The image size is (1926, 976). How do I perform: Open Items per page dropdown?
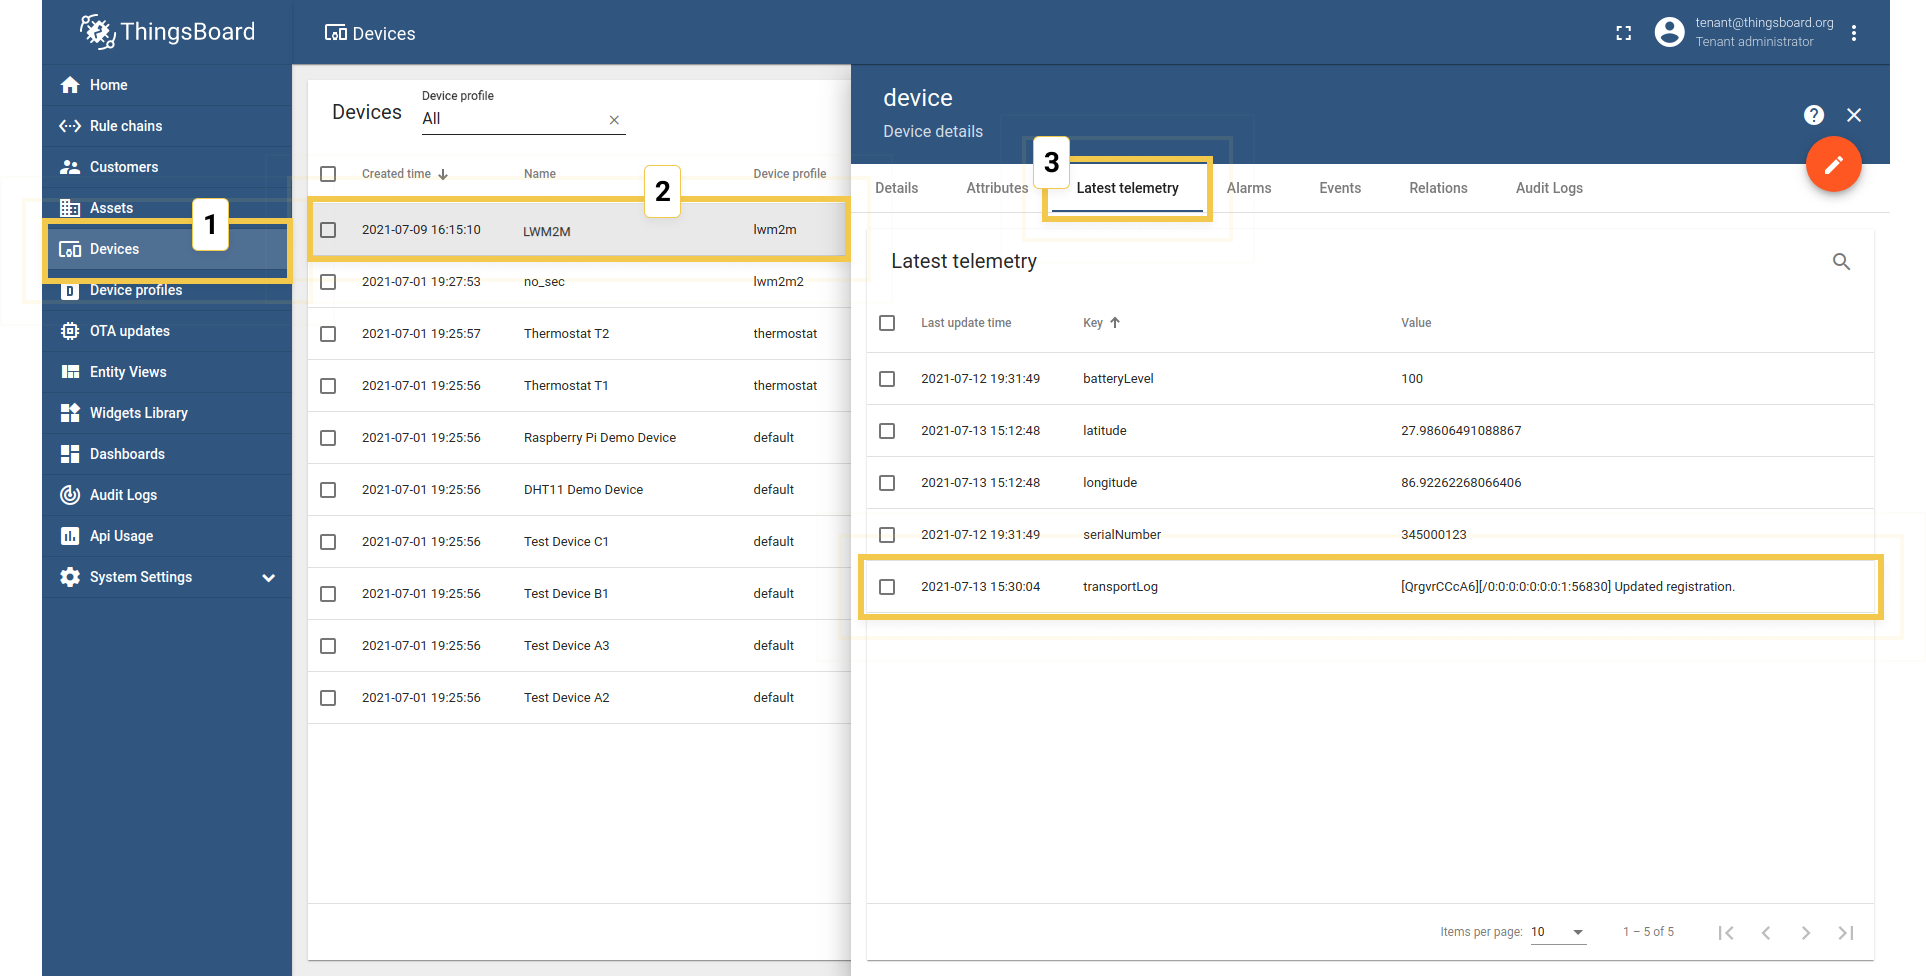1557,932
